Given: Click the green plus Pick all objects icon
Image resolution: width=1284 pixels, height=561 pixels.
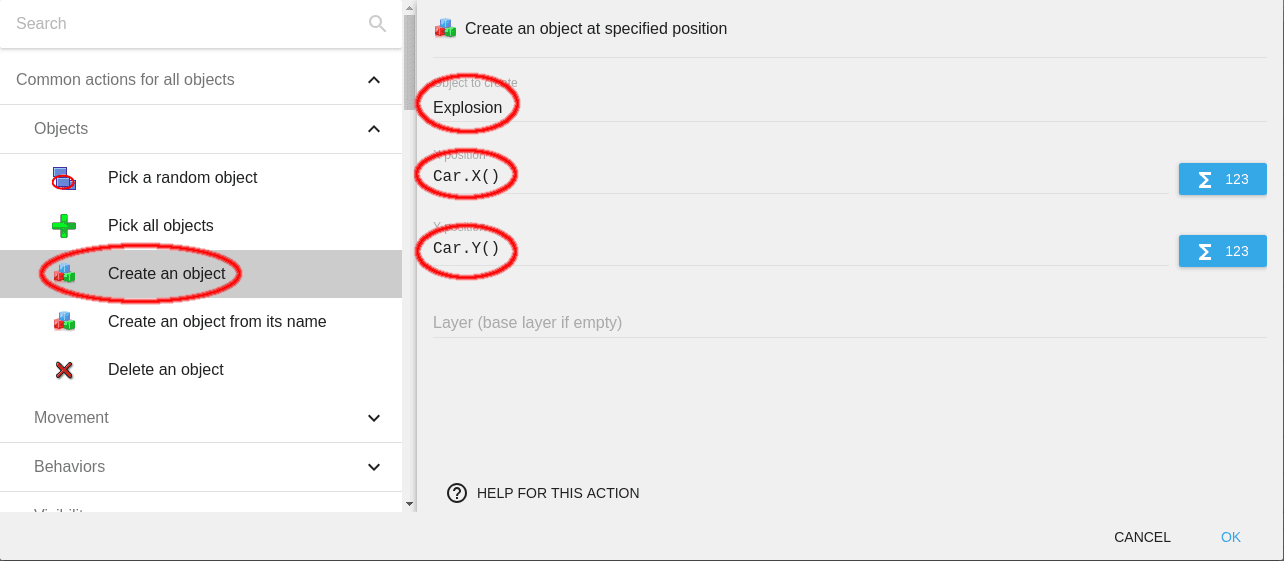Looking at the screenshot, I should (64, 226).
